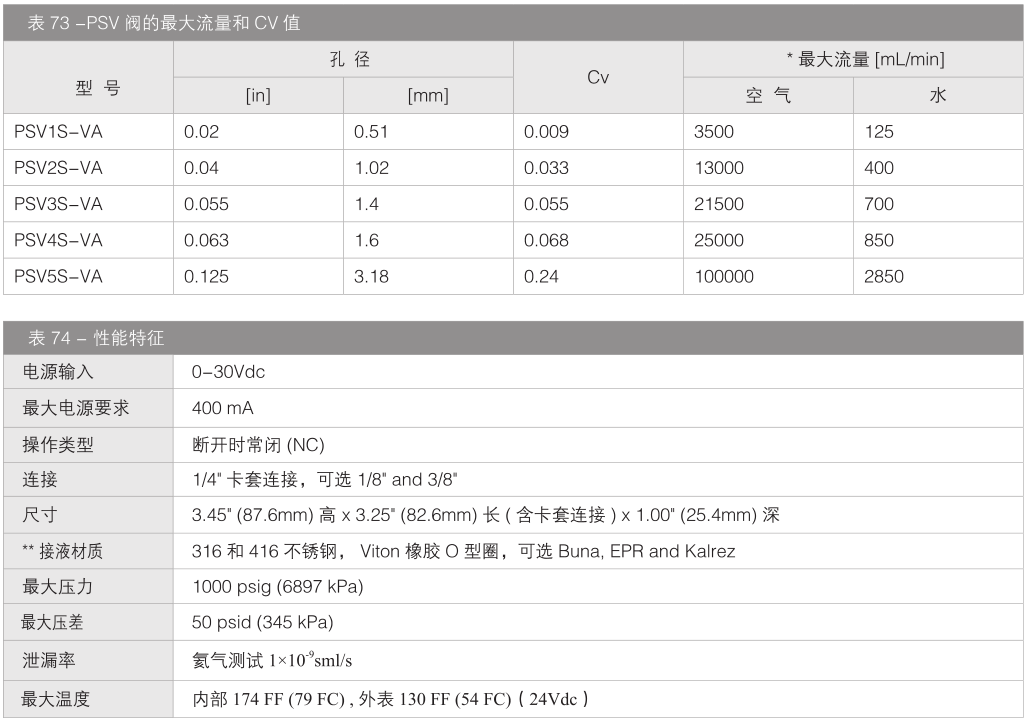Click air flow value '100000'
This screenshot has width=1028, height=726.
coord(724,276)
